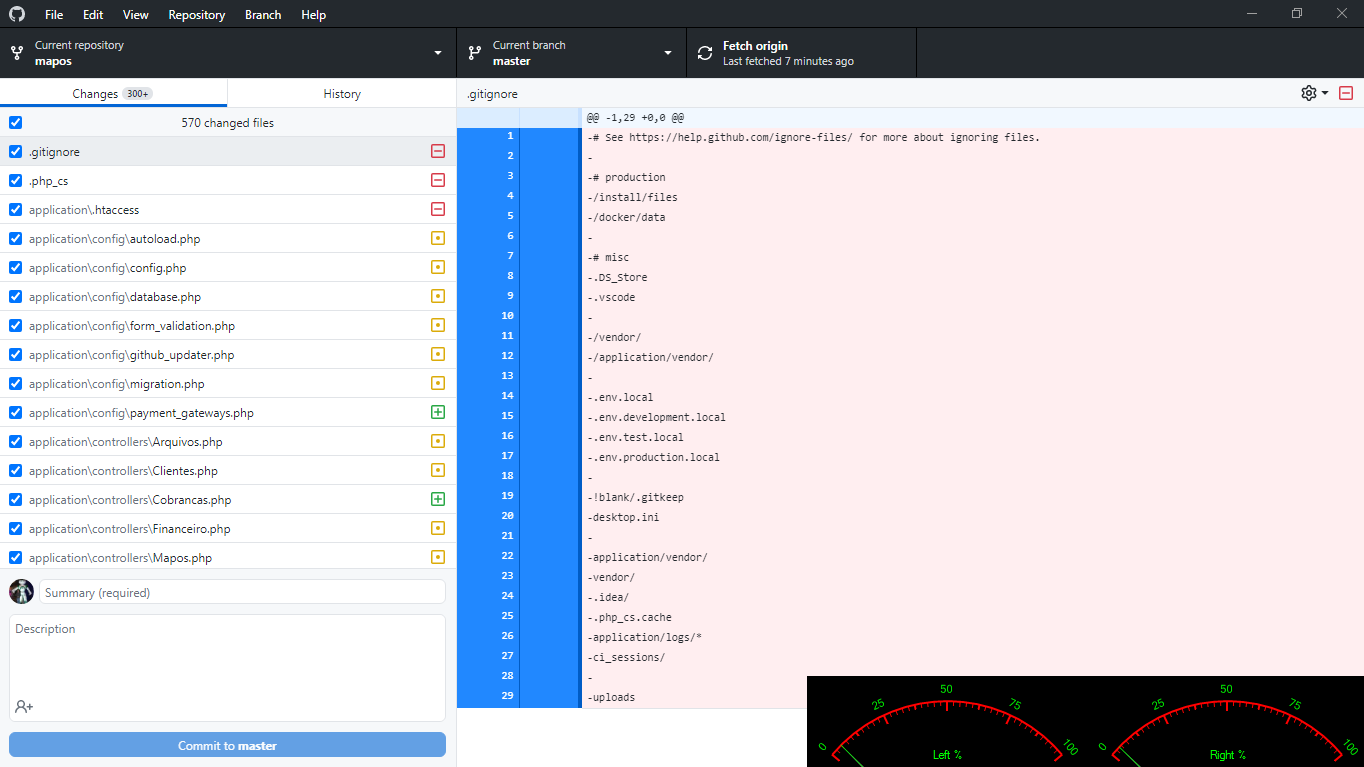Click the deleted-file icon next to .php_cs
Screen dimensions: 1364x767
(438, 180)
